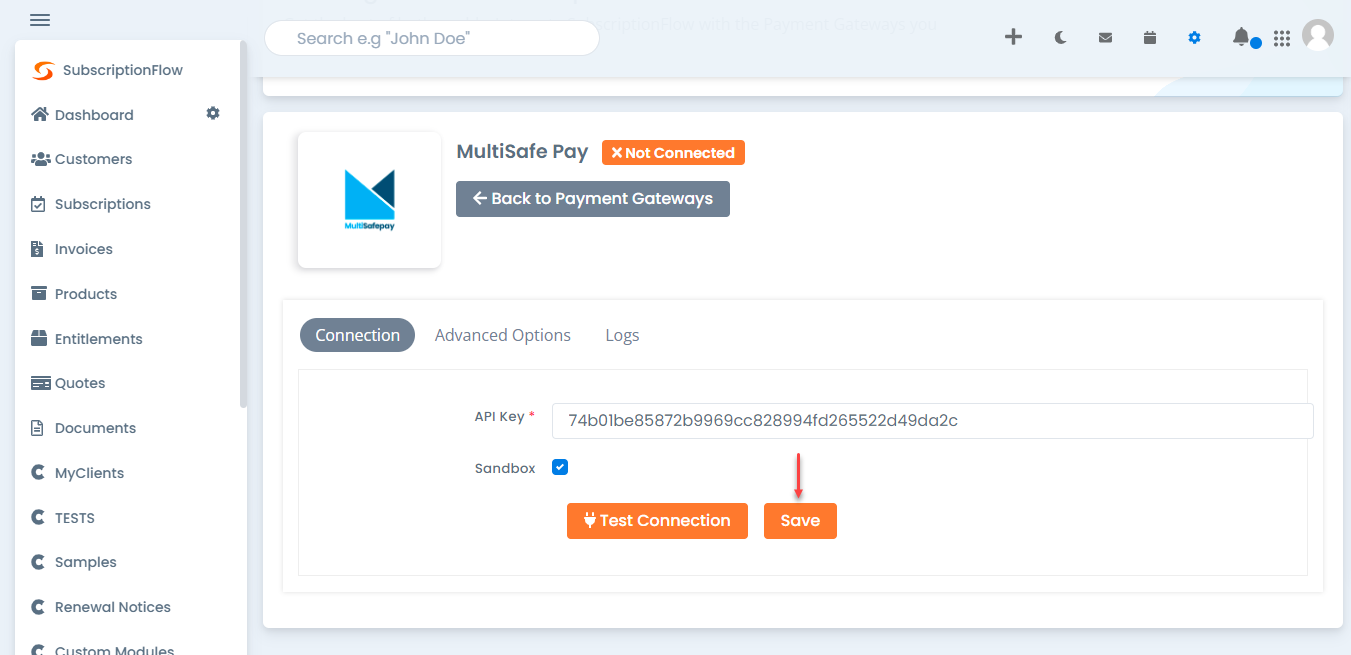Switch to the Connection tab

(x=357, y=335)
